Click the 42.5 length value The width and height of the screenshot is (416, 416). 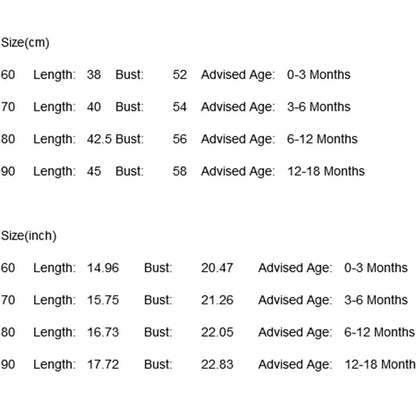tap(99, 139)
